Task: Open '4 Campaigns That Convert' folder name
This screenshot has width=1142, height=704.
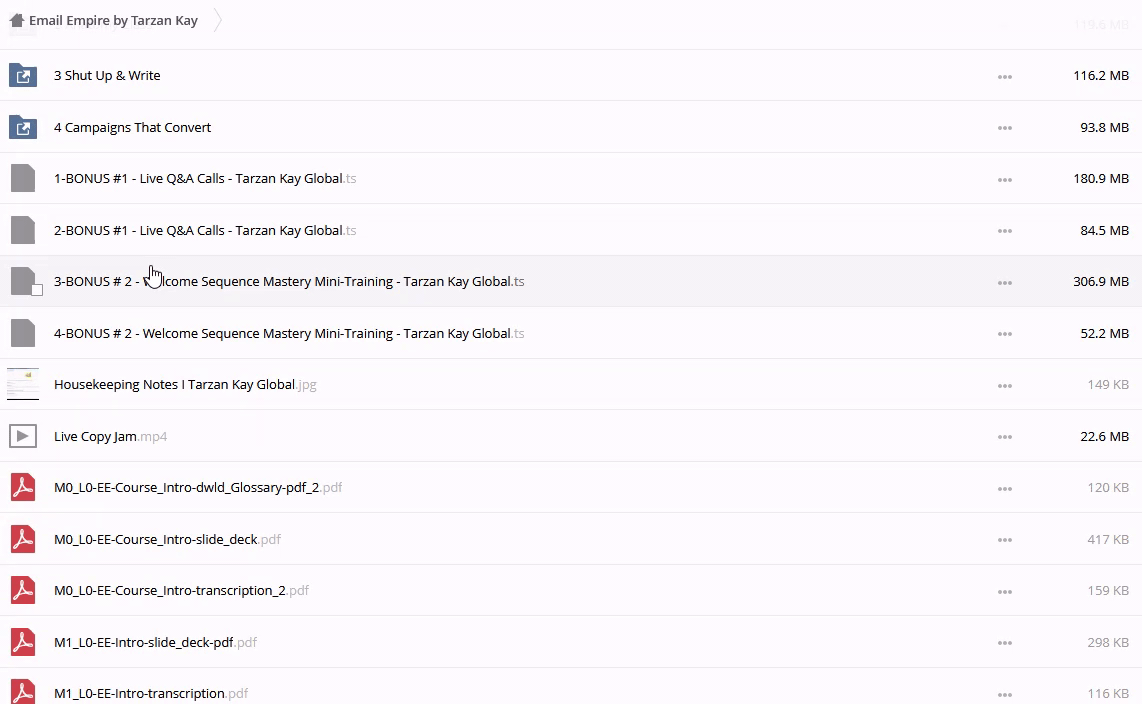Action: (x=132, y=127)
